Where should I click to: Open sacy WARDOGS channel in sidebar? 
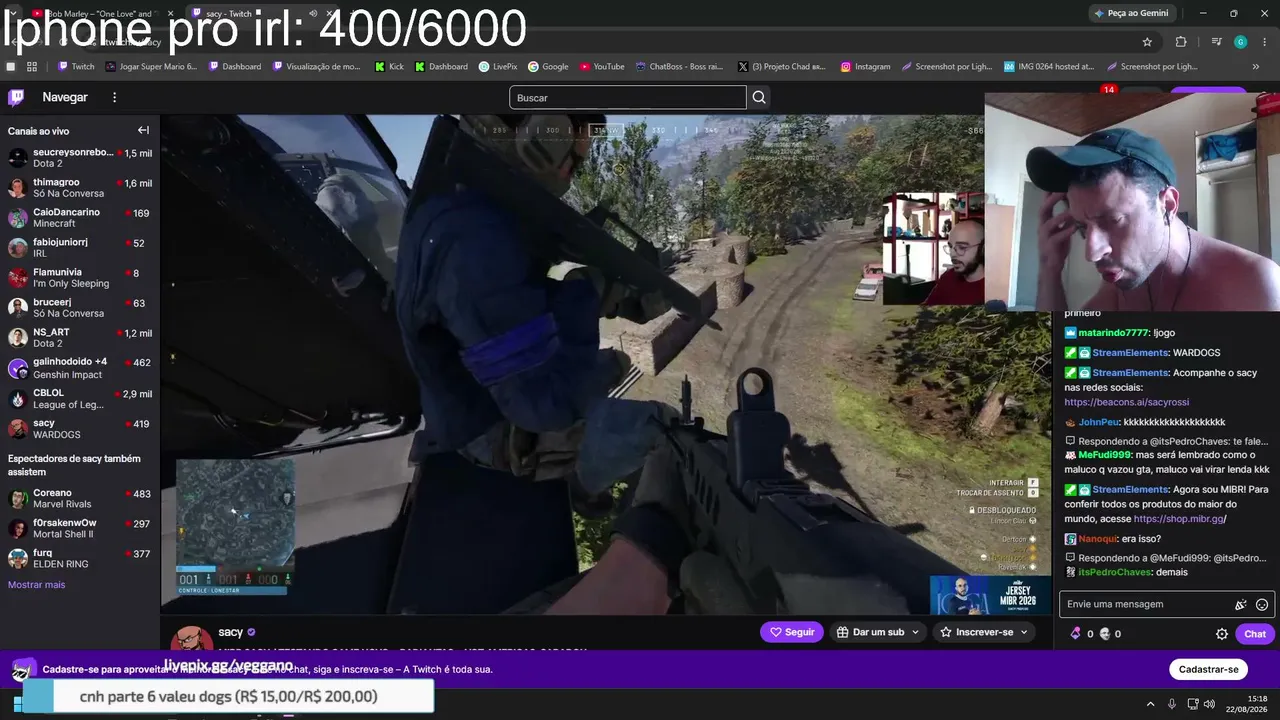coord(80,429)
